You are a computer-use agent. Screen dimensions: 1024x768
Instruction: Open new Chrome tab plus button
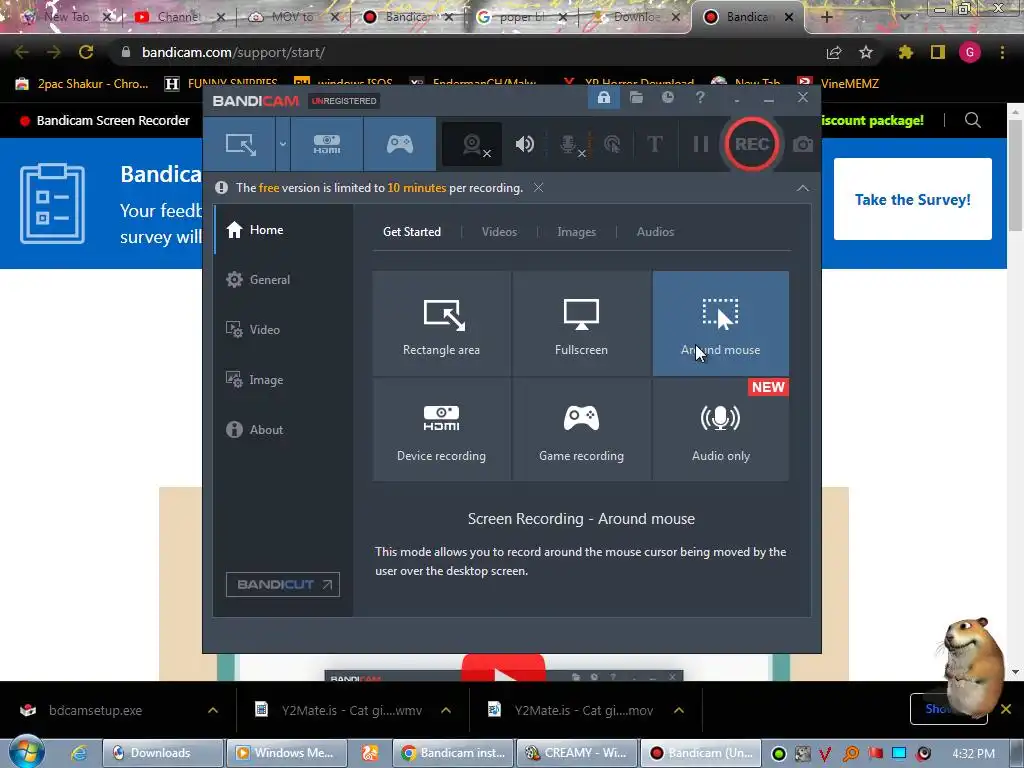pyautogui.click(x=827, y=17)
